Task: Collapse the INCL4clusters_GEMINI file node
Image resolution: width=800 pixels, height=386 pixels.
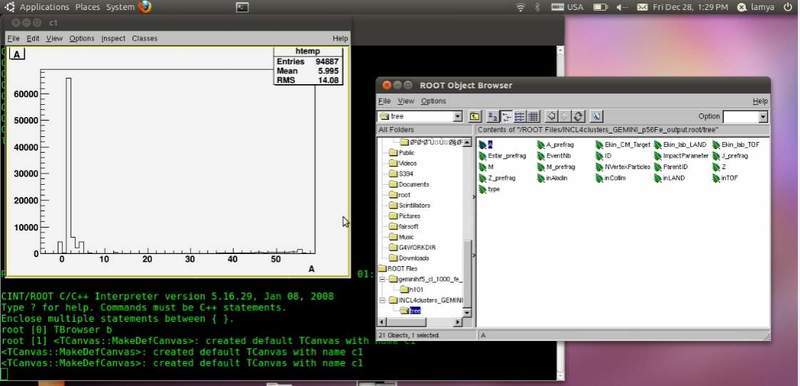Action: click(x=381, y=300)
